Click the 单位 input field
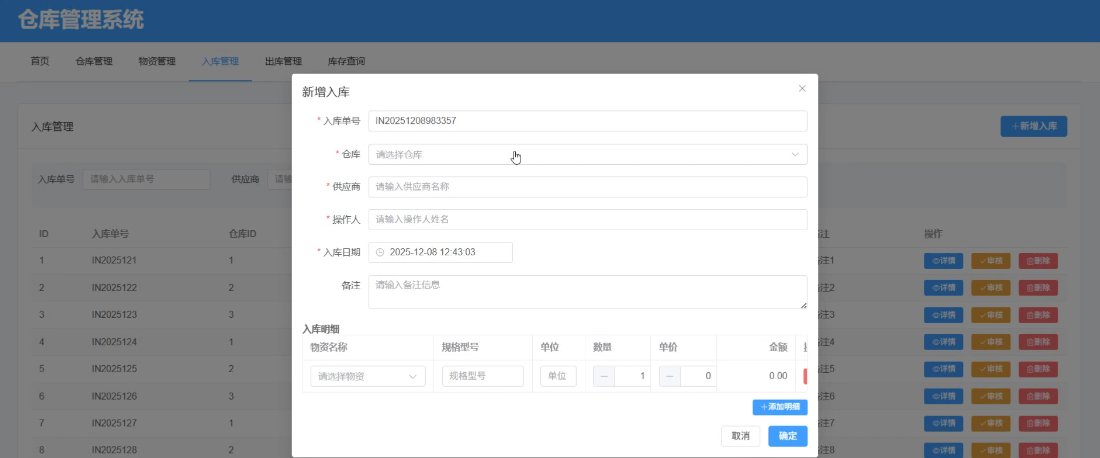This screenshot has height=458, width=1100. (x=558, y=376)
